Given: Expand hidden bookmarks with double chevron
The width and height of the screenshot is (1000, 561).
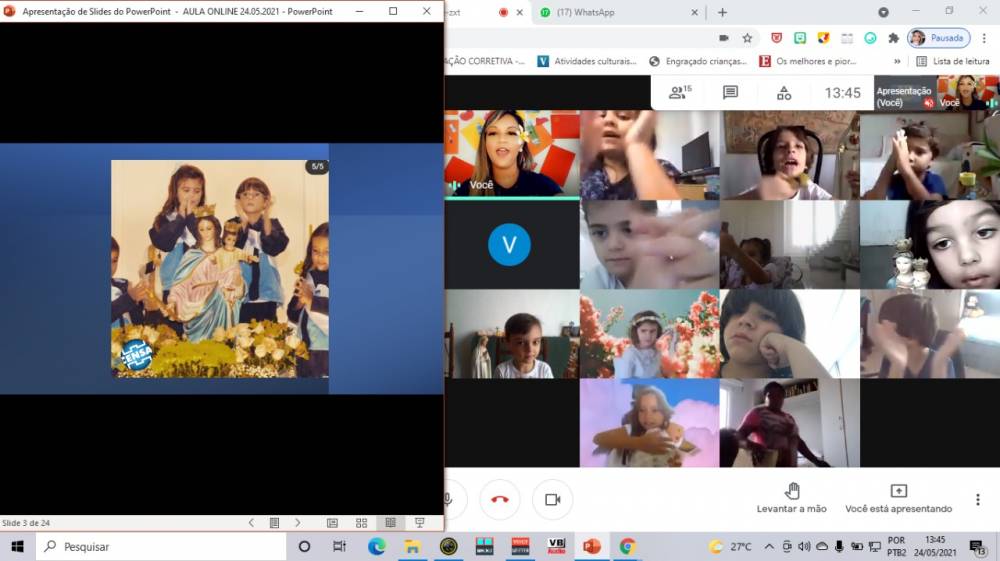Looking at the screenshot, I should pyautogui.click(x=897, y=61).
